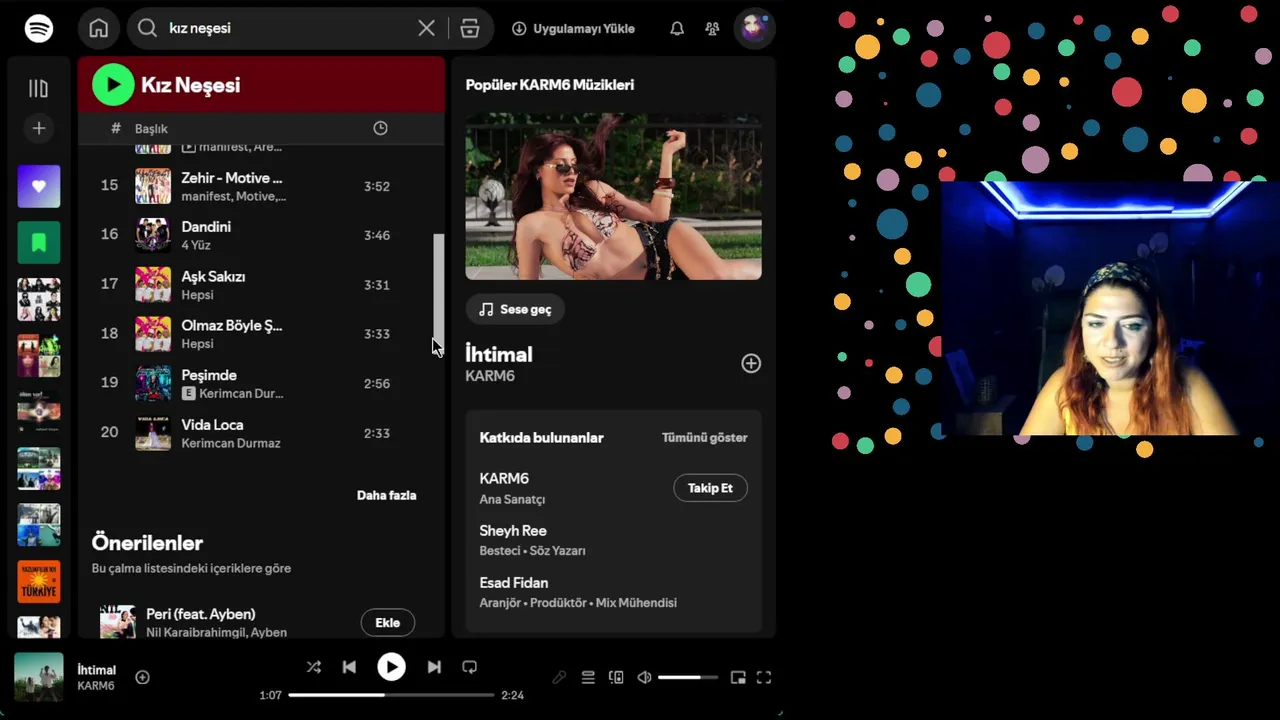This screenshot has width=1280, height=720.
Task: Seek on the song progress bar
Action: pos(391,695)
